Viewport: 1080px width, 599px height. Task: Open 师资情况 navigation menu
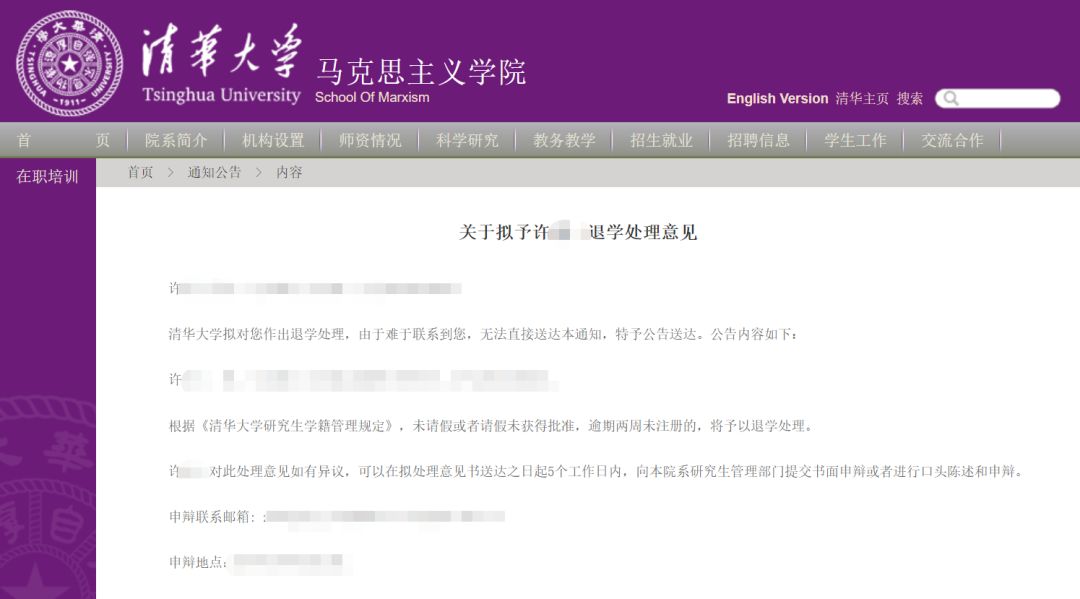(x=370, y=140)
